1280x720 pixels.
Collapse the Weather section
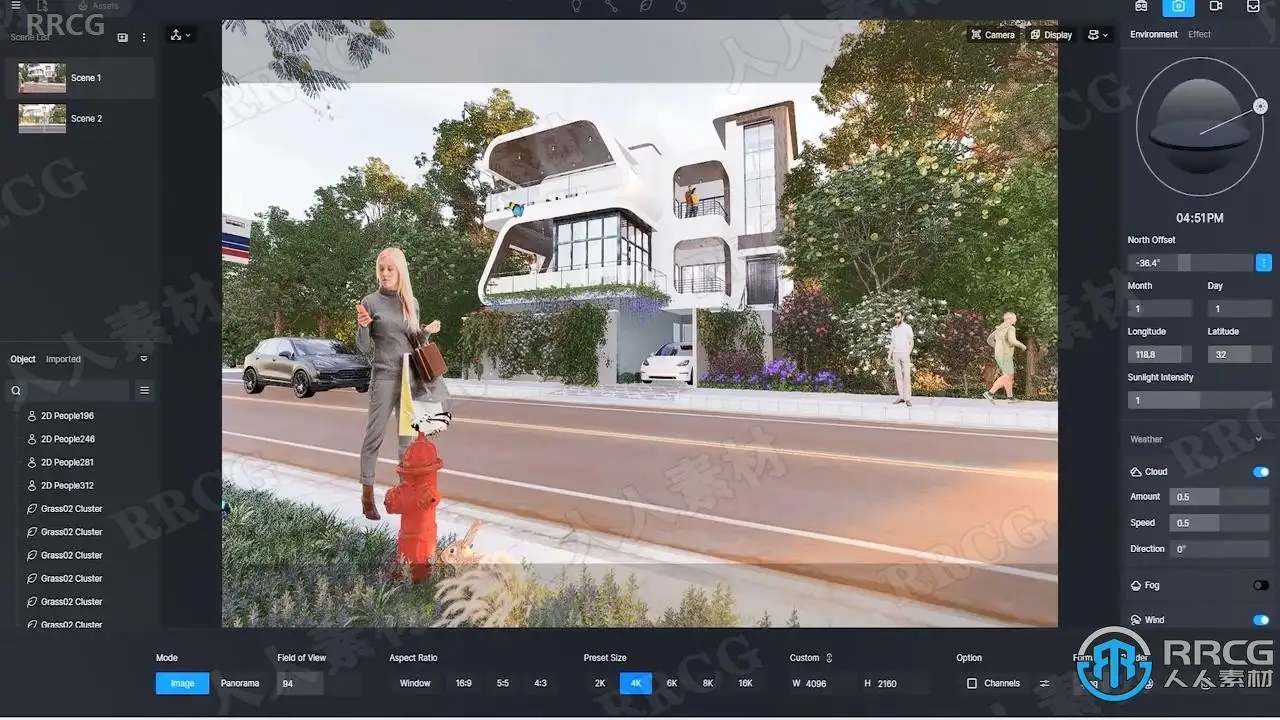click(x=1259, y=440)
